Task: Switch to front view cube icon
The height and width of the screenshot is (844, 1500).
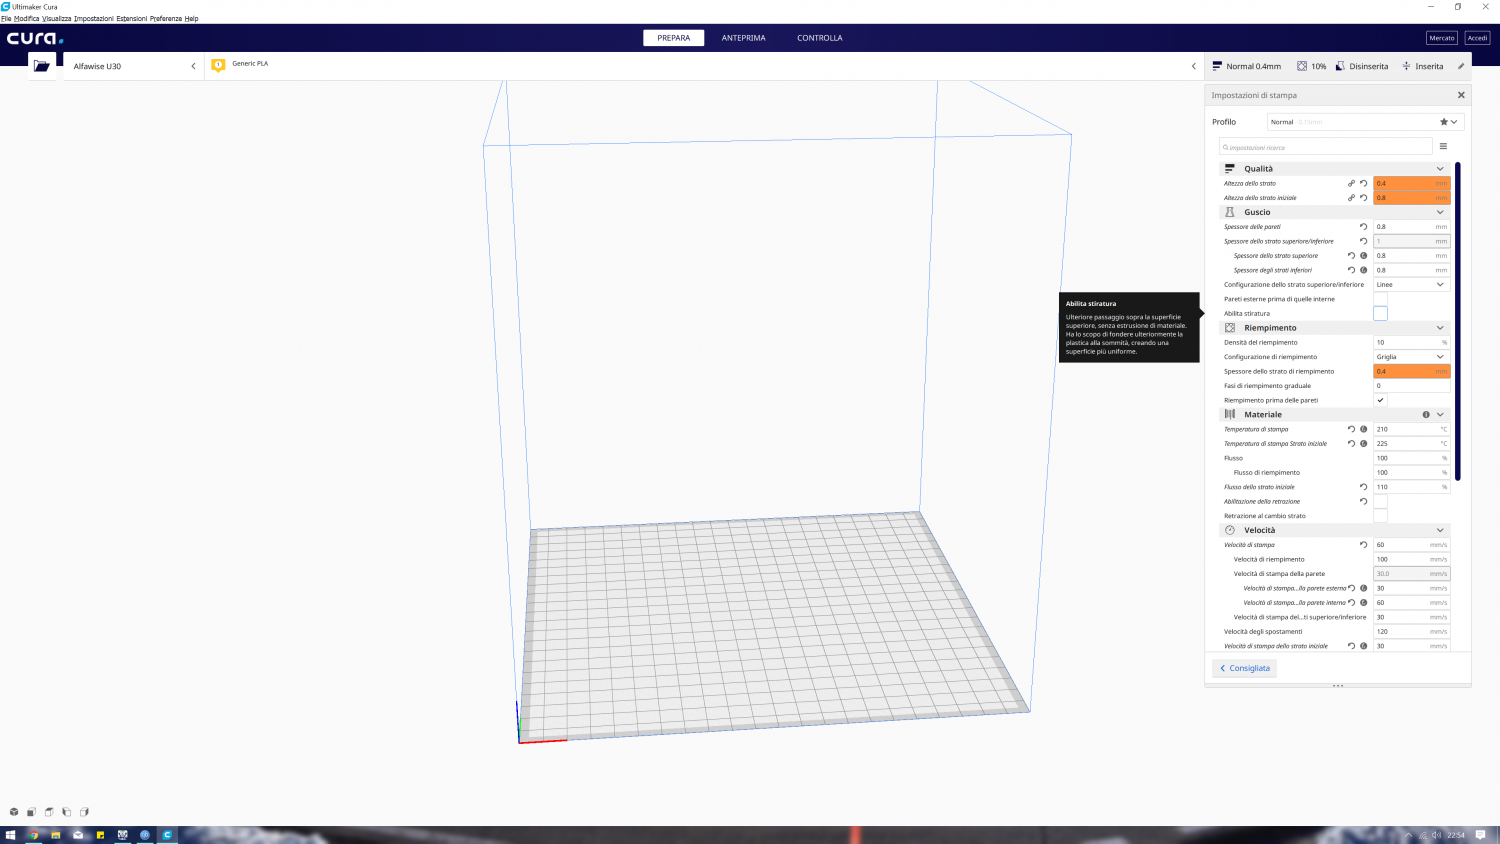Action: point(31,812)
